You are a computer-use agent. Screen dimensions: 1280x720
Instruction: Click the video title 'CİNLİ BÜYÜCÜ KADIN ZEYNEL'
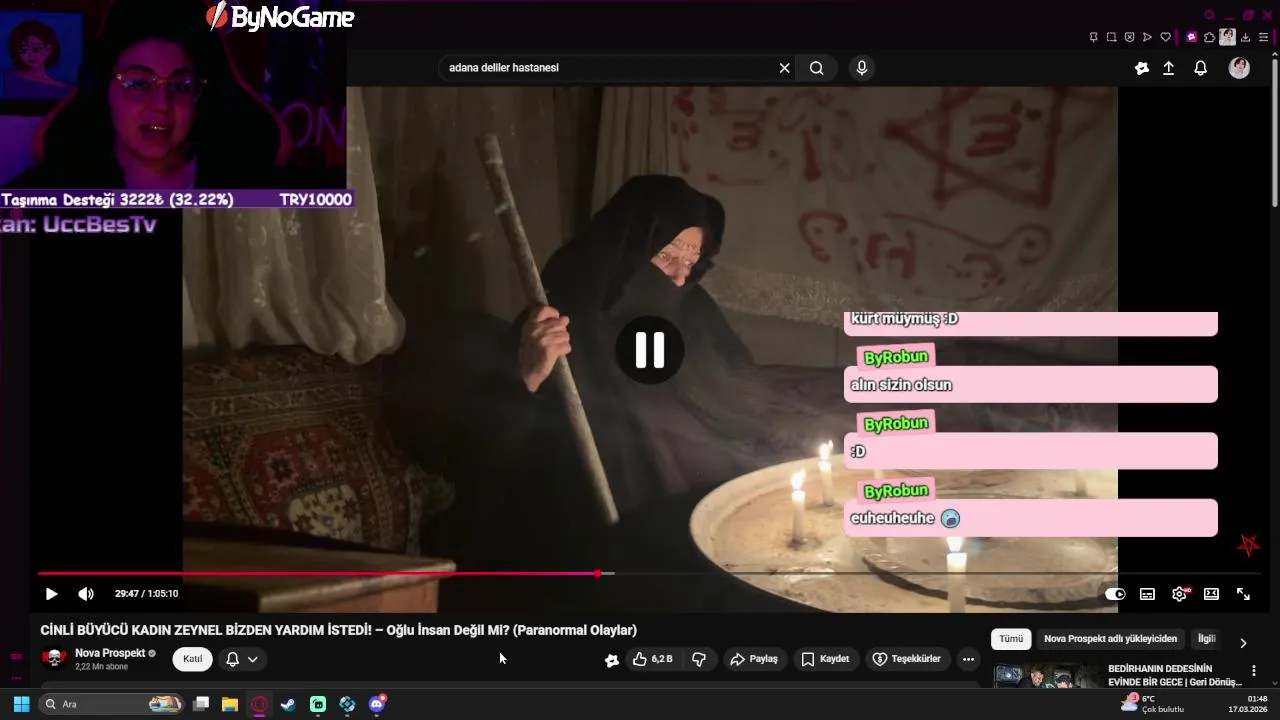point(338,630)
